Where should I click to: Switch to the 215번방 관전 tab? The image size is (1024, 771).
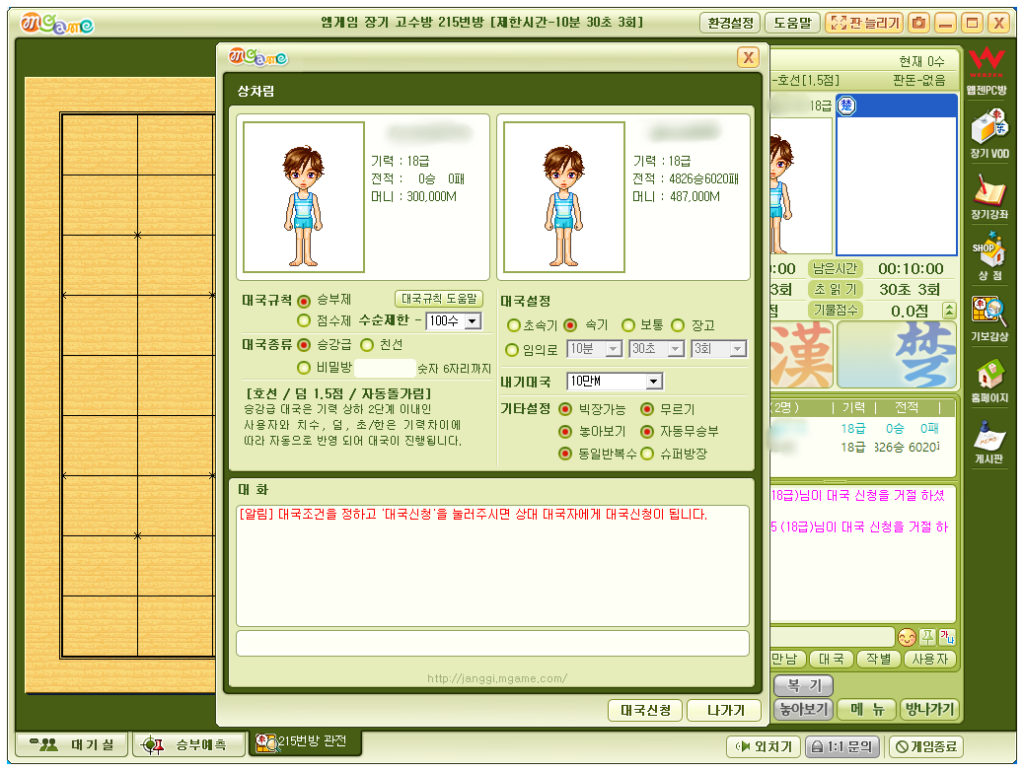tap(305, 742)
